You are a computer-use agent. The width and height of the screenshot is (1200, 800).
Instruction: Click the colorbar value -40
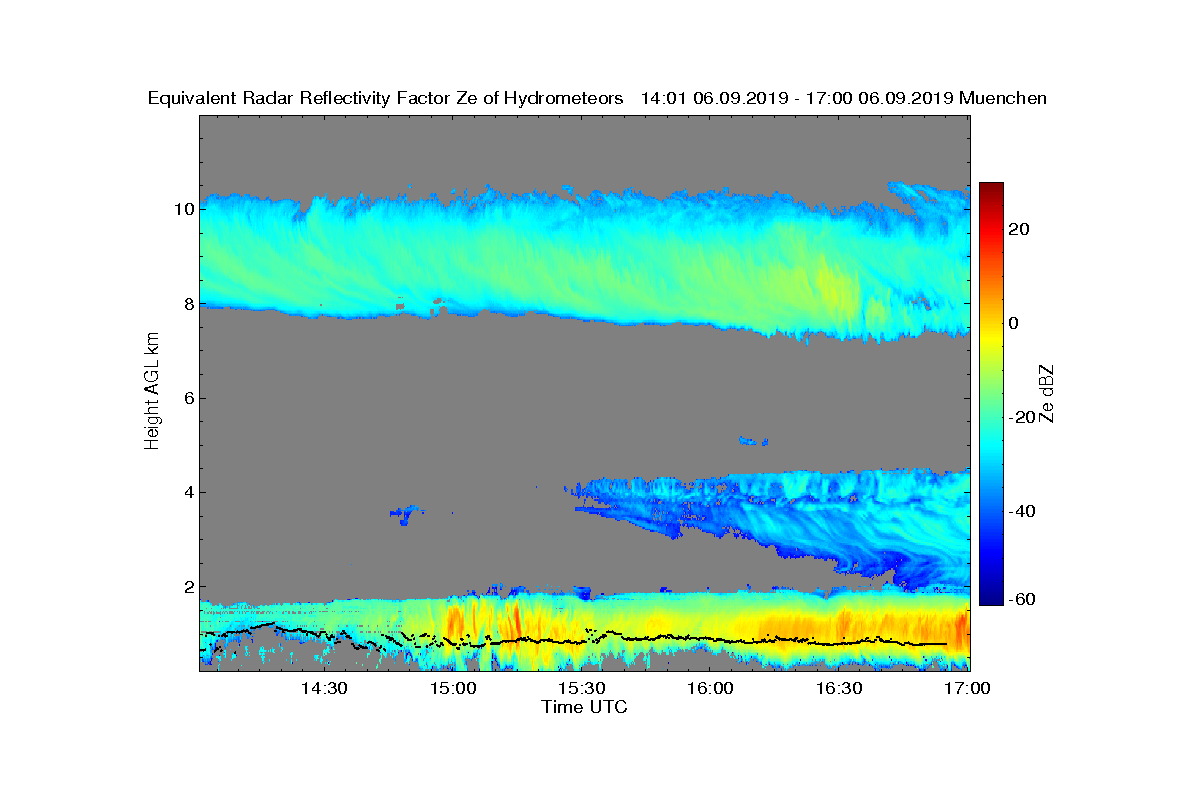[1022, 511]
